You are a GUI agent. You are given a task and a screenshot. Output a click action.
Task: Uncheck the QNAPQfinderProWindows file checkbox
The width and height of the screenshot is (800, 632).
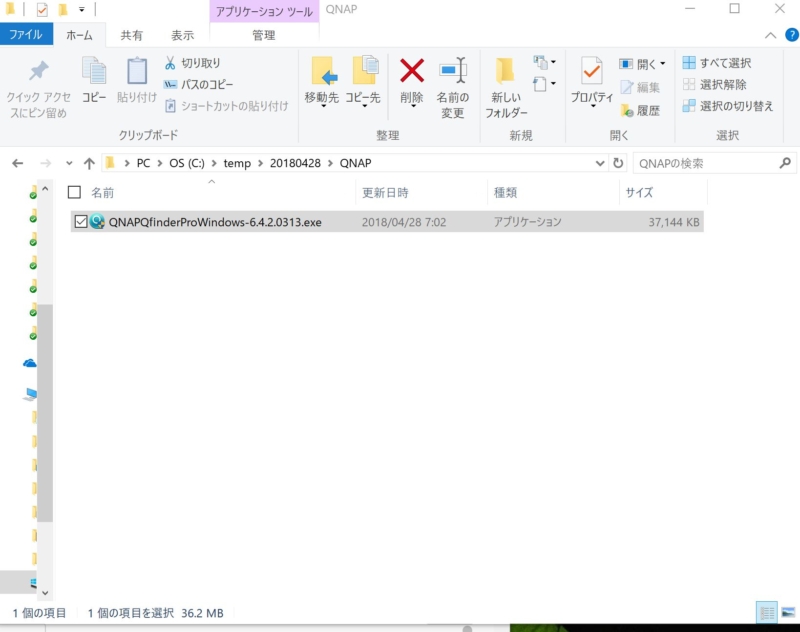pyautogui.click(x=81, y=221)
